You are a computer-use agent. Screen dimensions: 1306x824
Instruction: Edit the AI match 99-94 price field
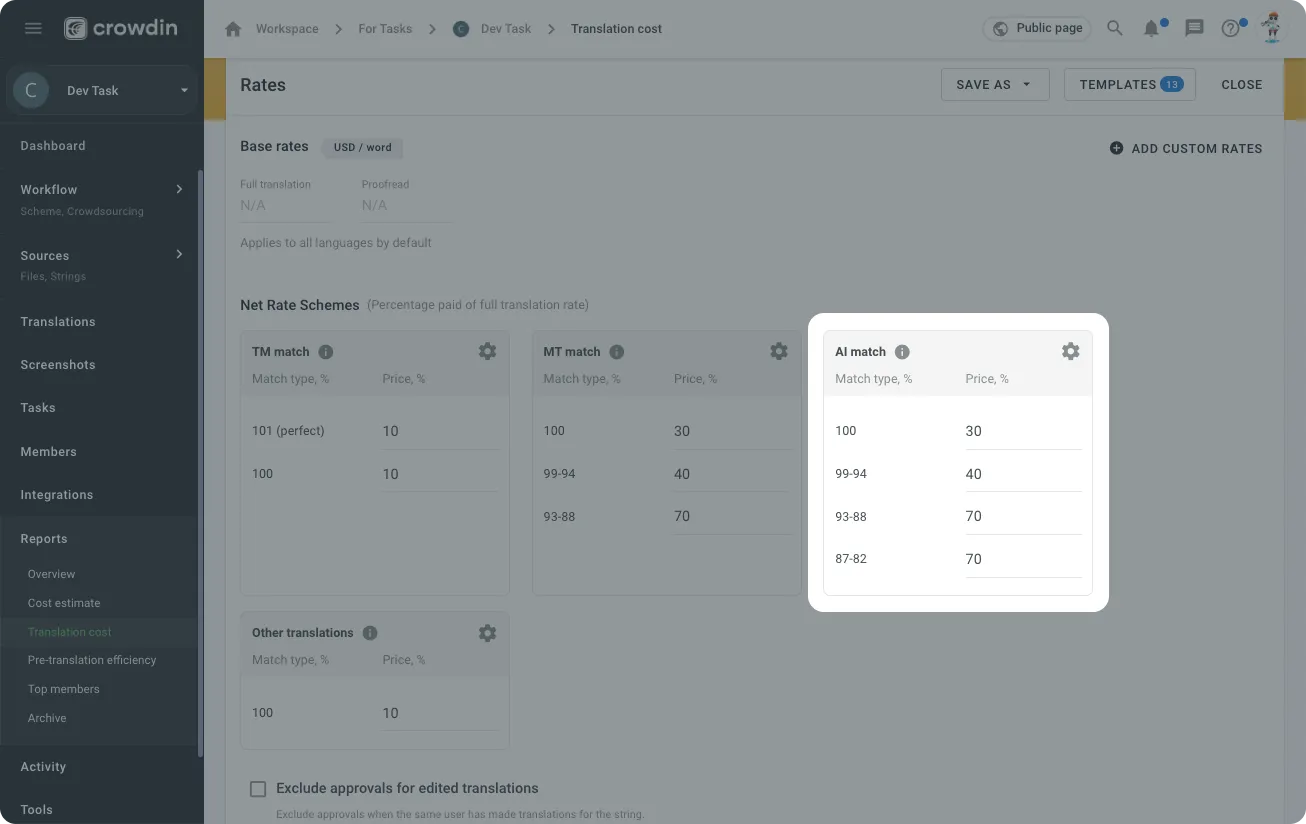1022,475
